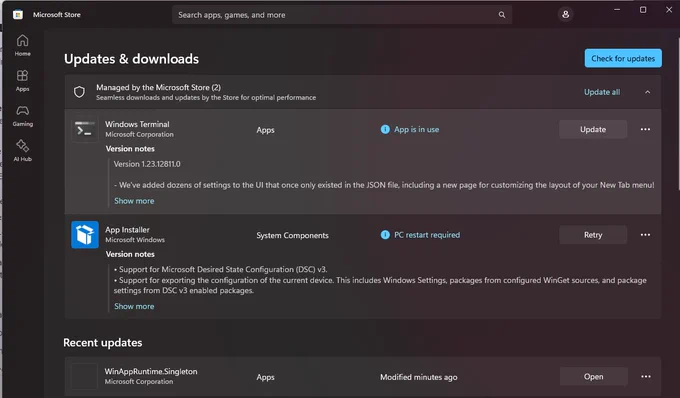Update Windows Terminal
Viewport: 680px width, 398px height.
coord(593,129)
